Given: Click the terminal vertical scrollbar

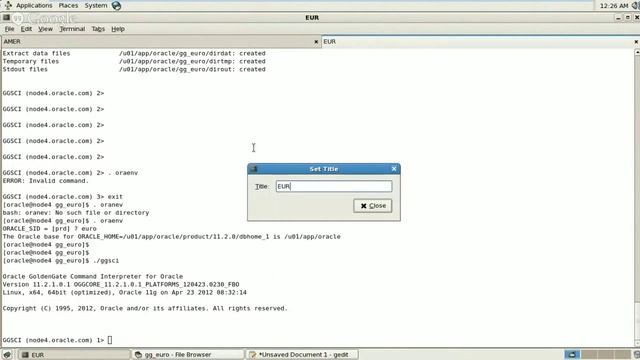Looking at the screenshot, I should pos(637,198).
